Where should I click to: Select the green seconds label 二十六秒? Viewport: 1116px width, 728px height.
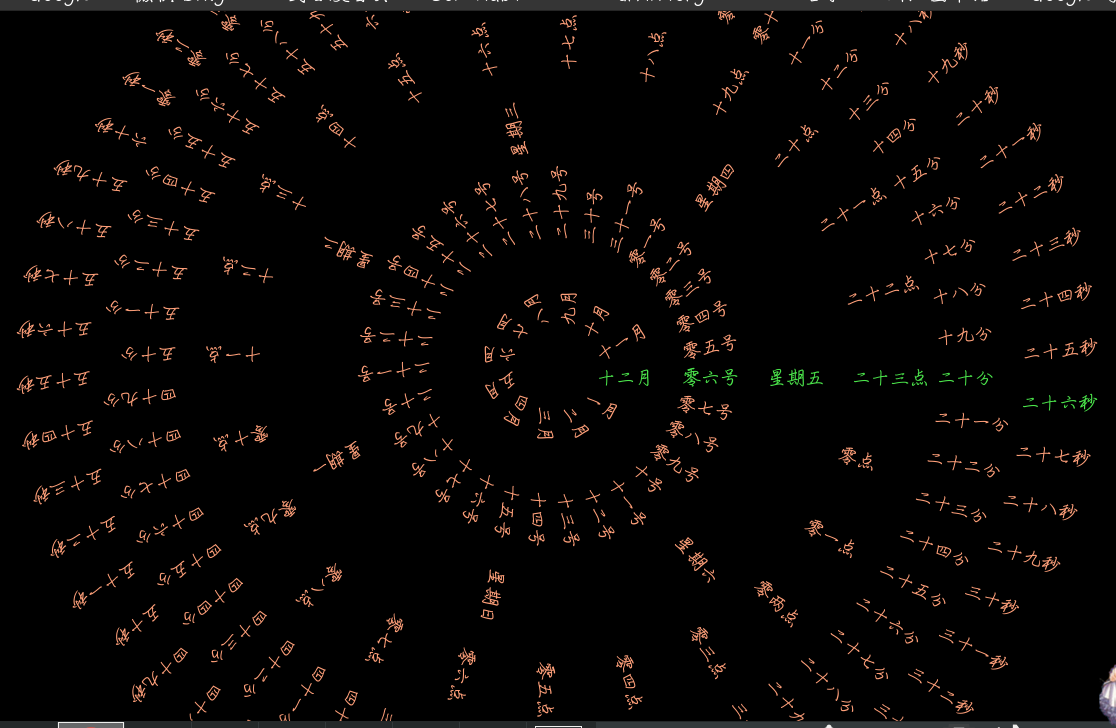(1060, 403)
